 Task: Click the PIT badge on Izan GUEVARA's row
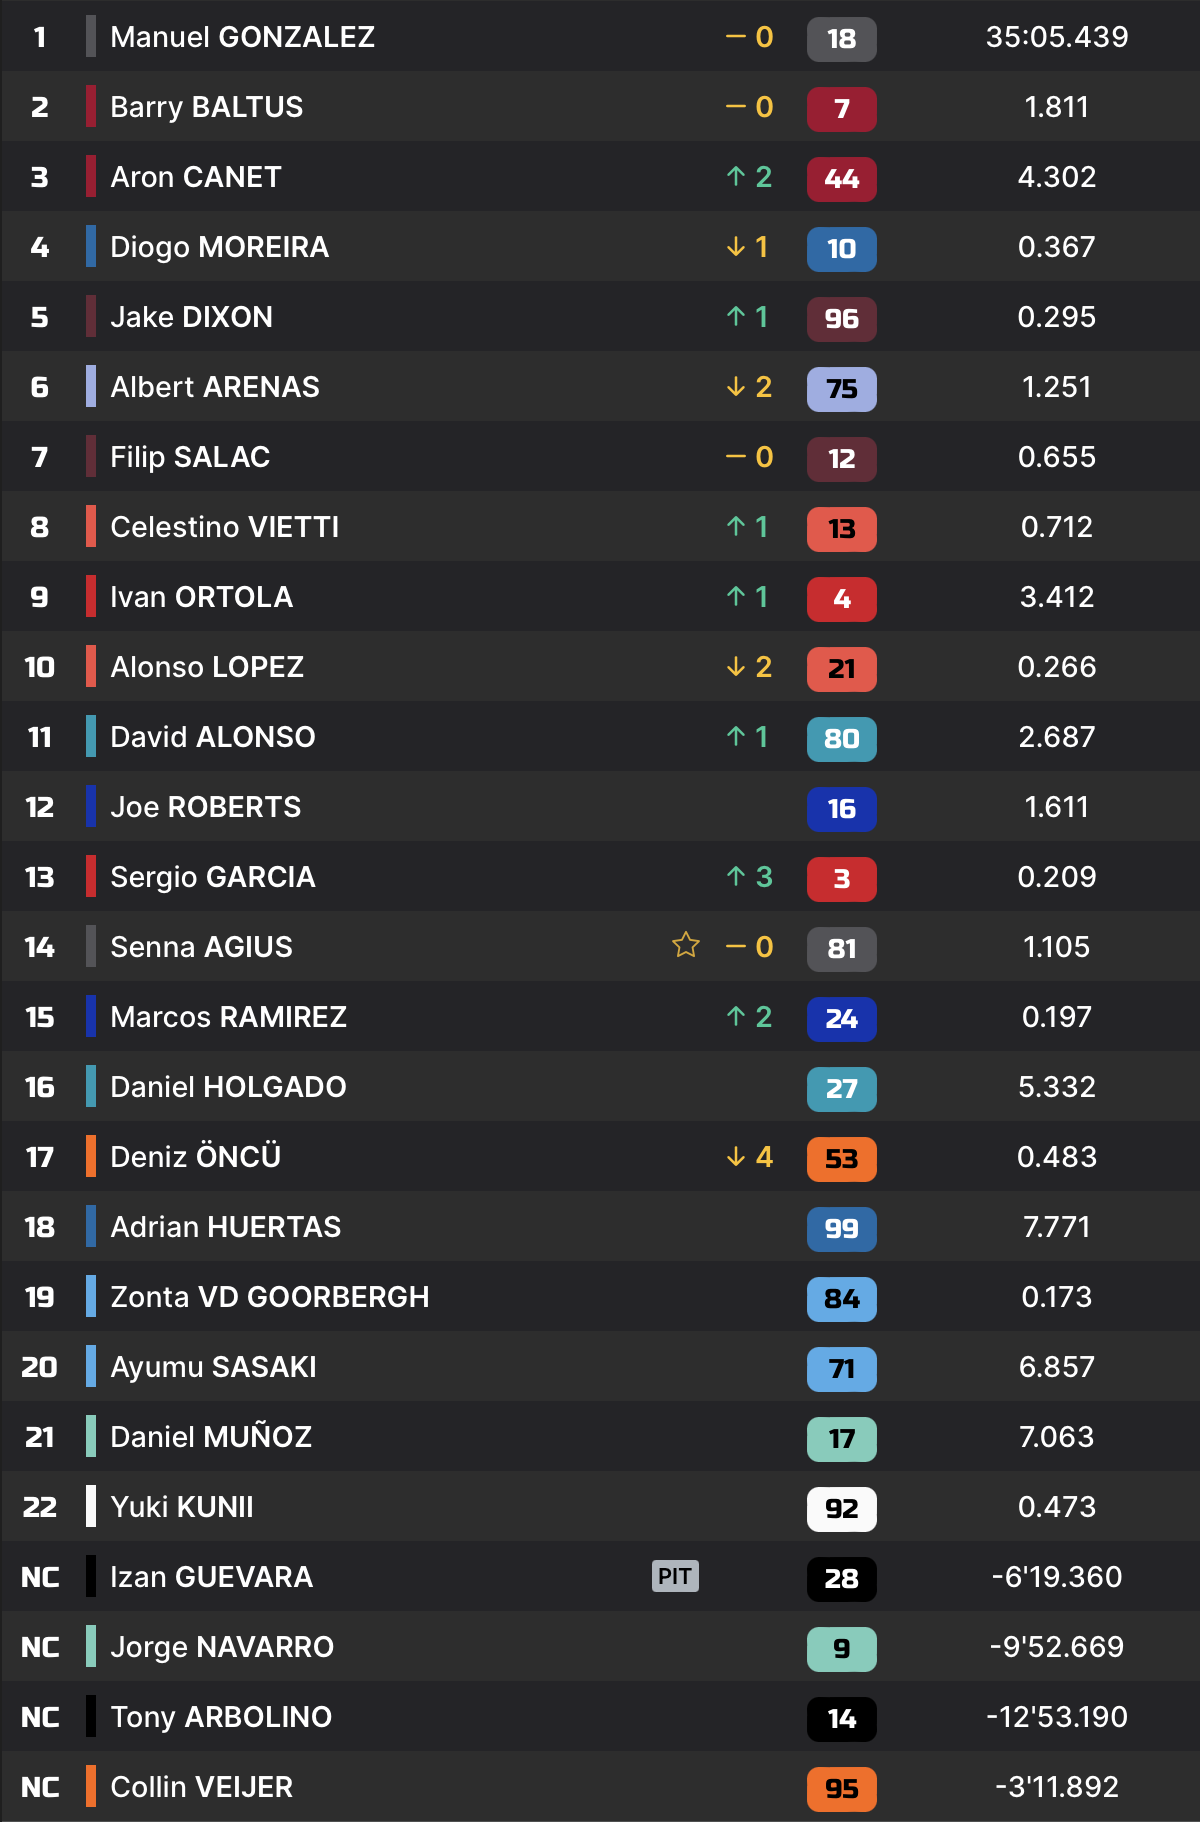pos(675,1576)
